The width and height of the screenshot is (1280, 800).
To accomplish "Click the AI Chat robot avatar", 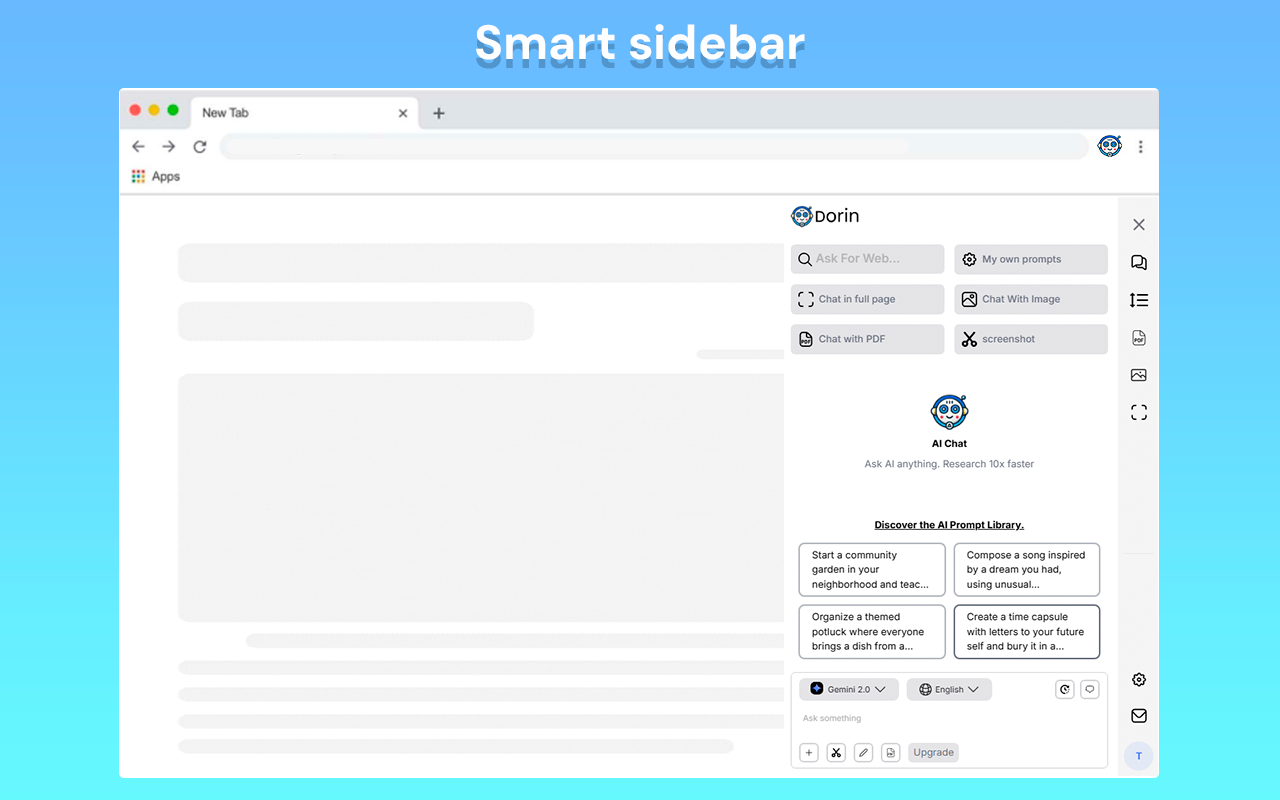I will (x=949, y=411).
